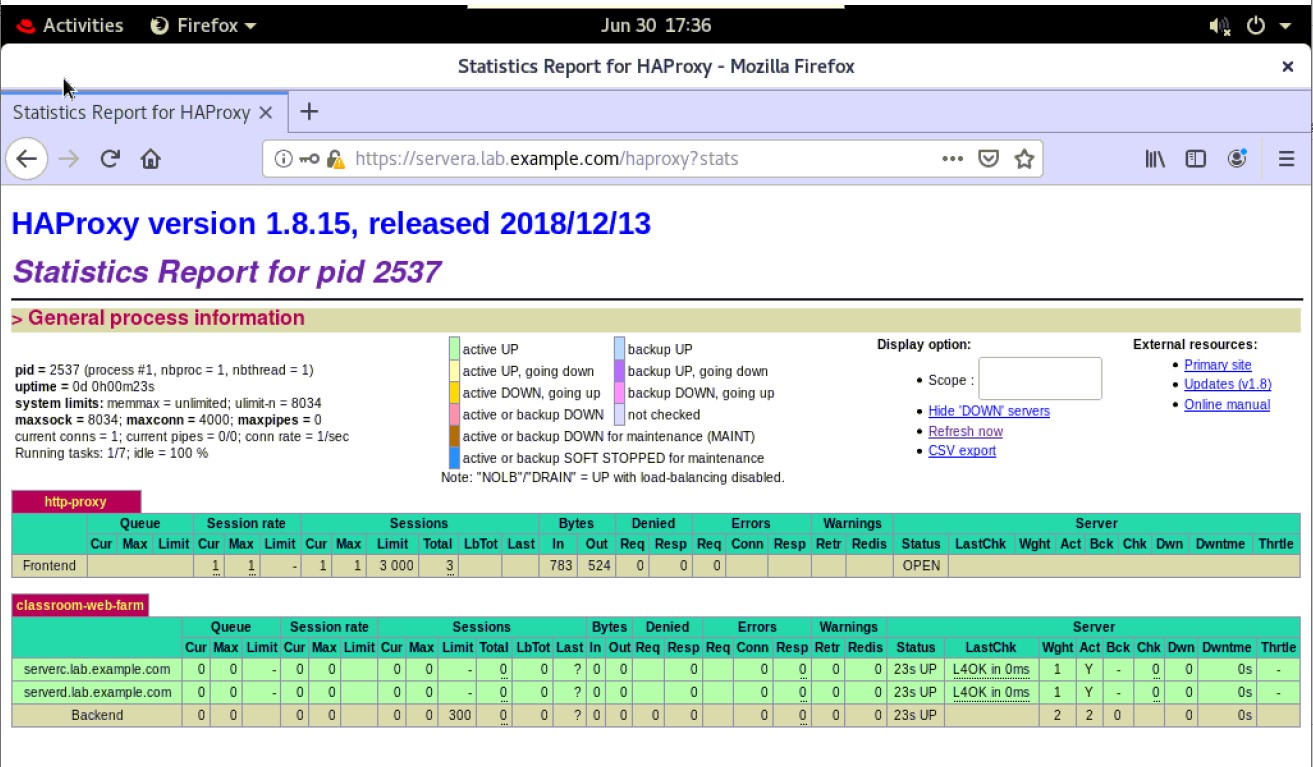Screen dimensions: 1313x767
Task: Click L4OK in 0ms for serverd
Action: (990, 692)
